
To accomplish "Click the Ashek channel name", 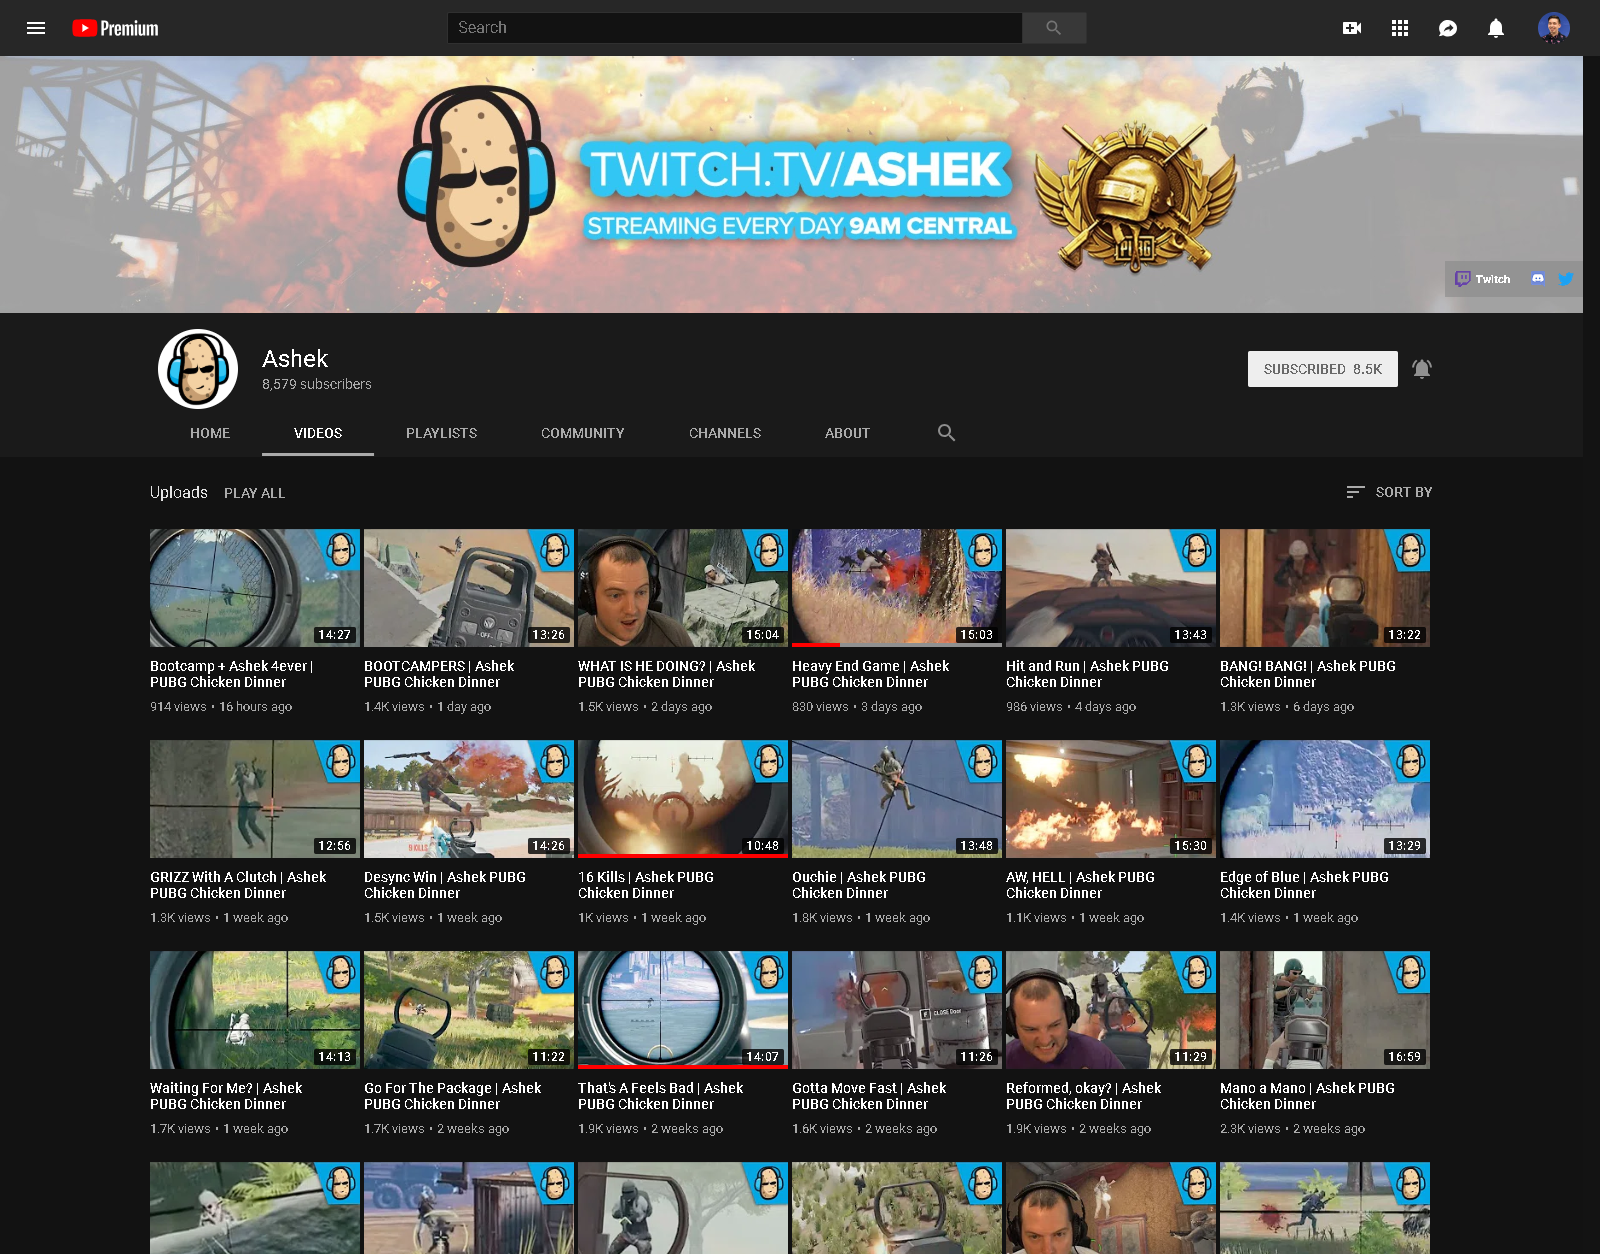I will tap(295, 359).
